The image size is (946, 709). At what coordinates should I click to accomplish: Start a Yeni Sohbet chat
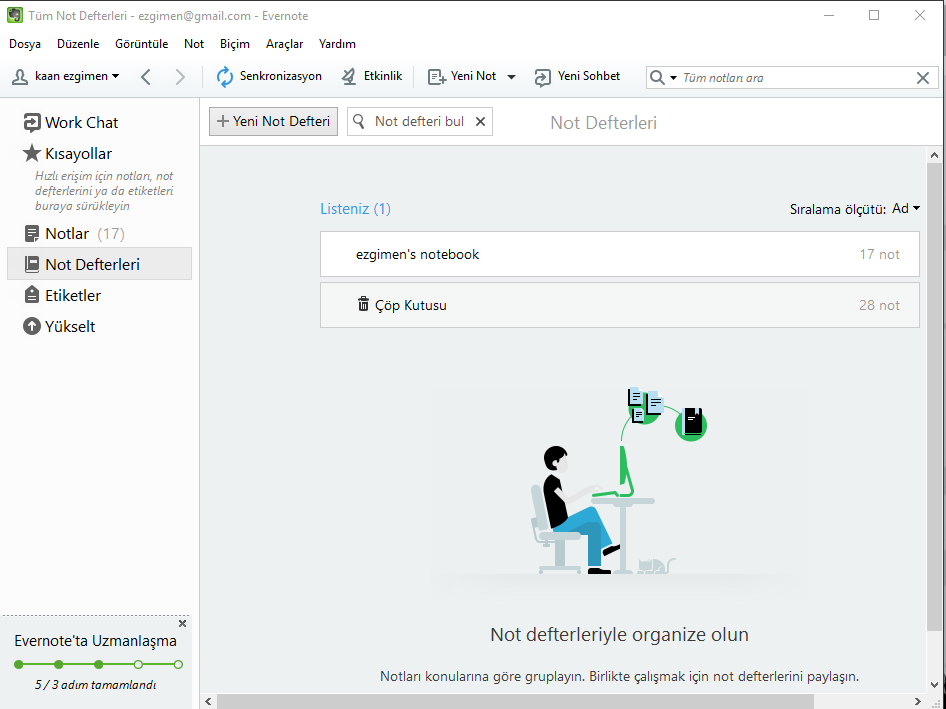tap(580, 76)
